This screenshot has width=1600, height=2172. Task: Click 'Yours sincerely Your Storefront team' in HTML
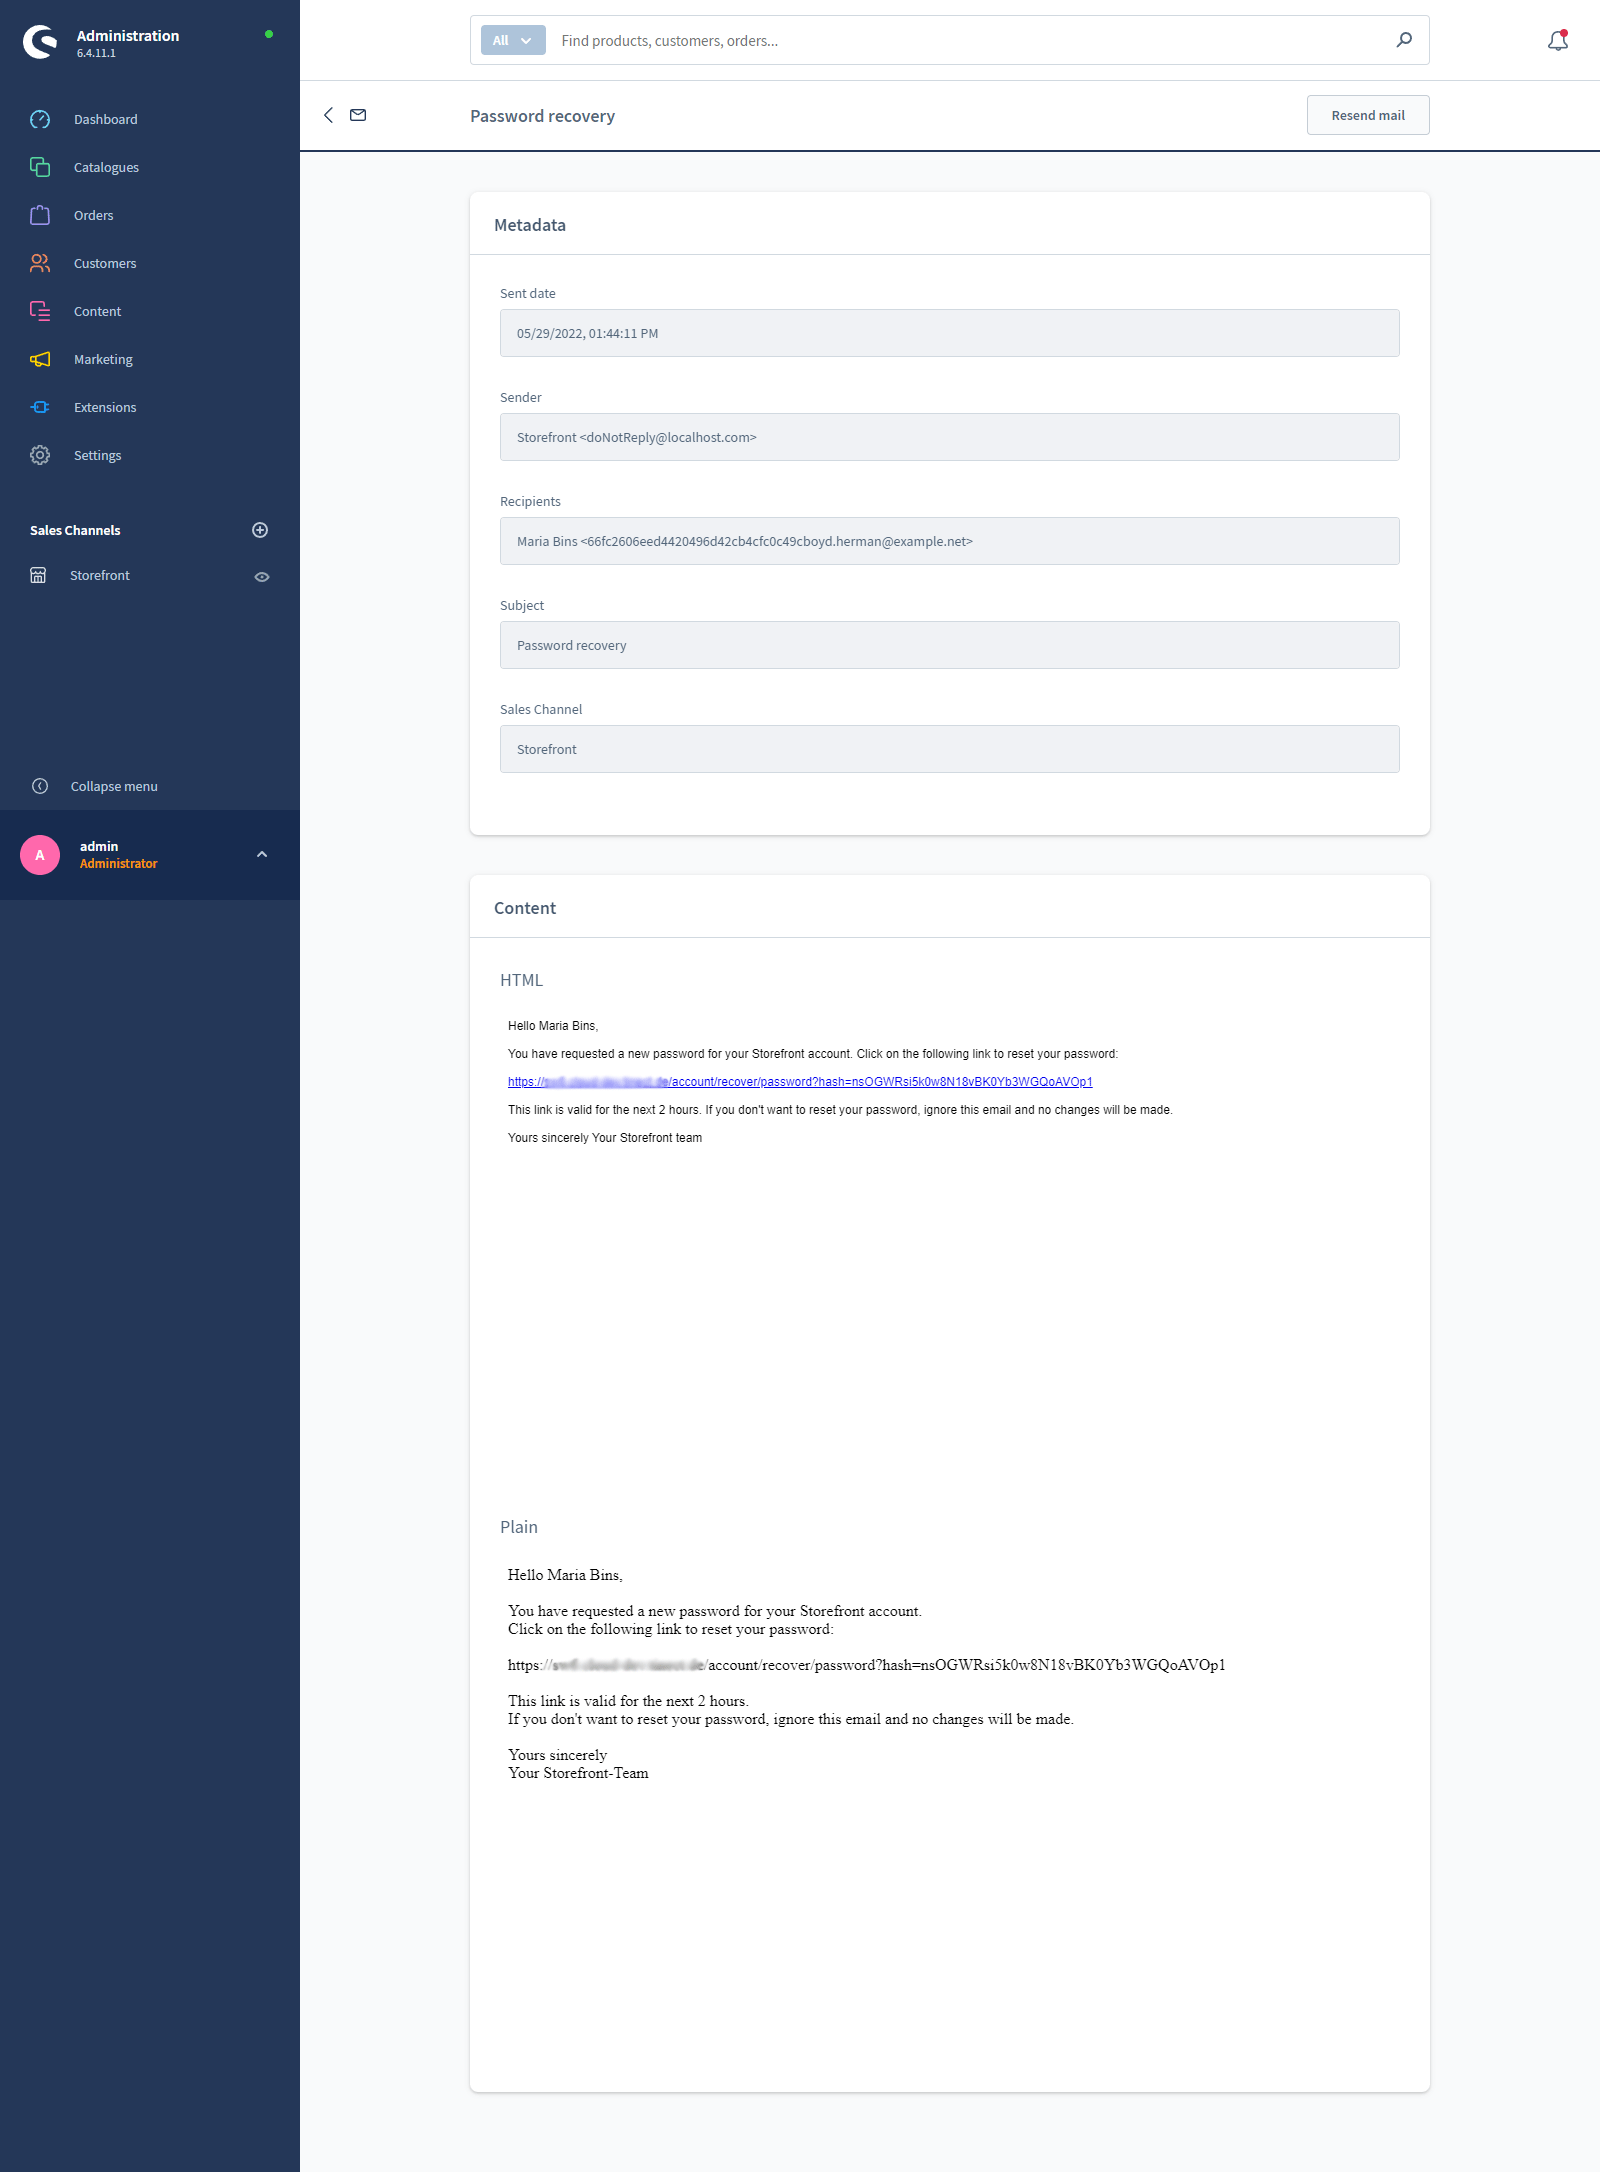click(x=605, y=1138)
